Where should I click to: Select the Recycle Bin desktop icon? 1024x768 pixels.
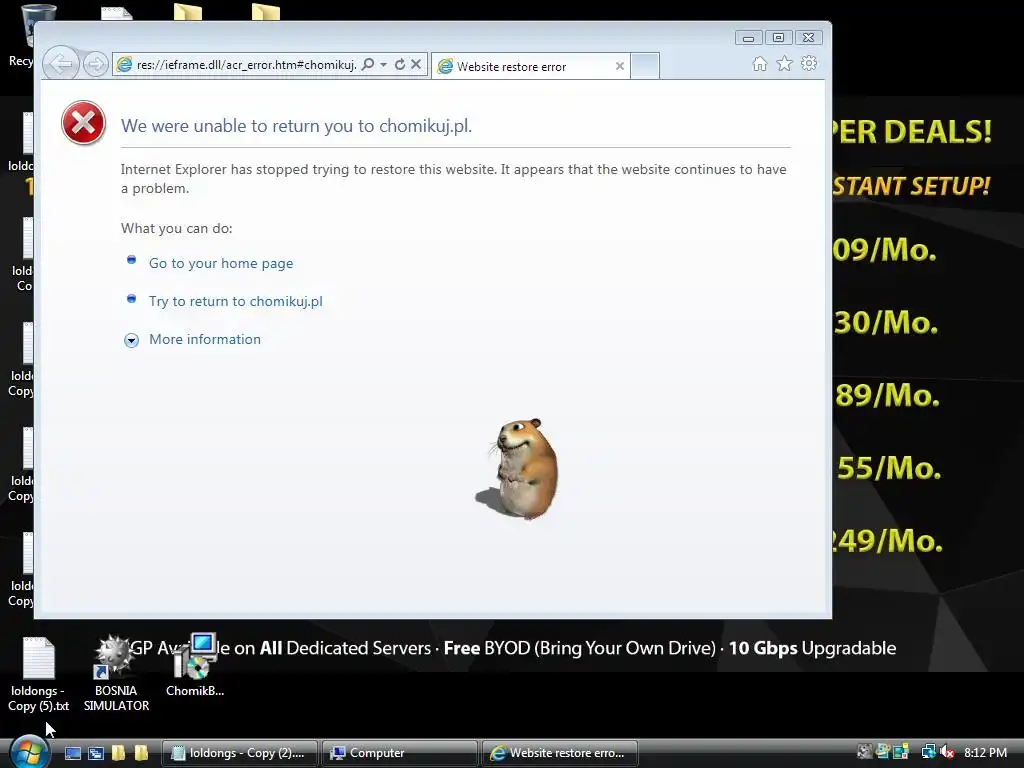24,36
